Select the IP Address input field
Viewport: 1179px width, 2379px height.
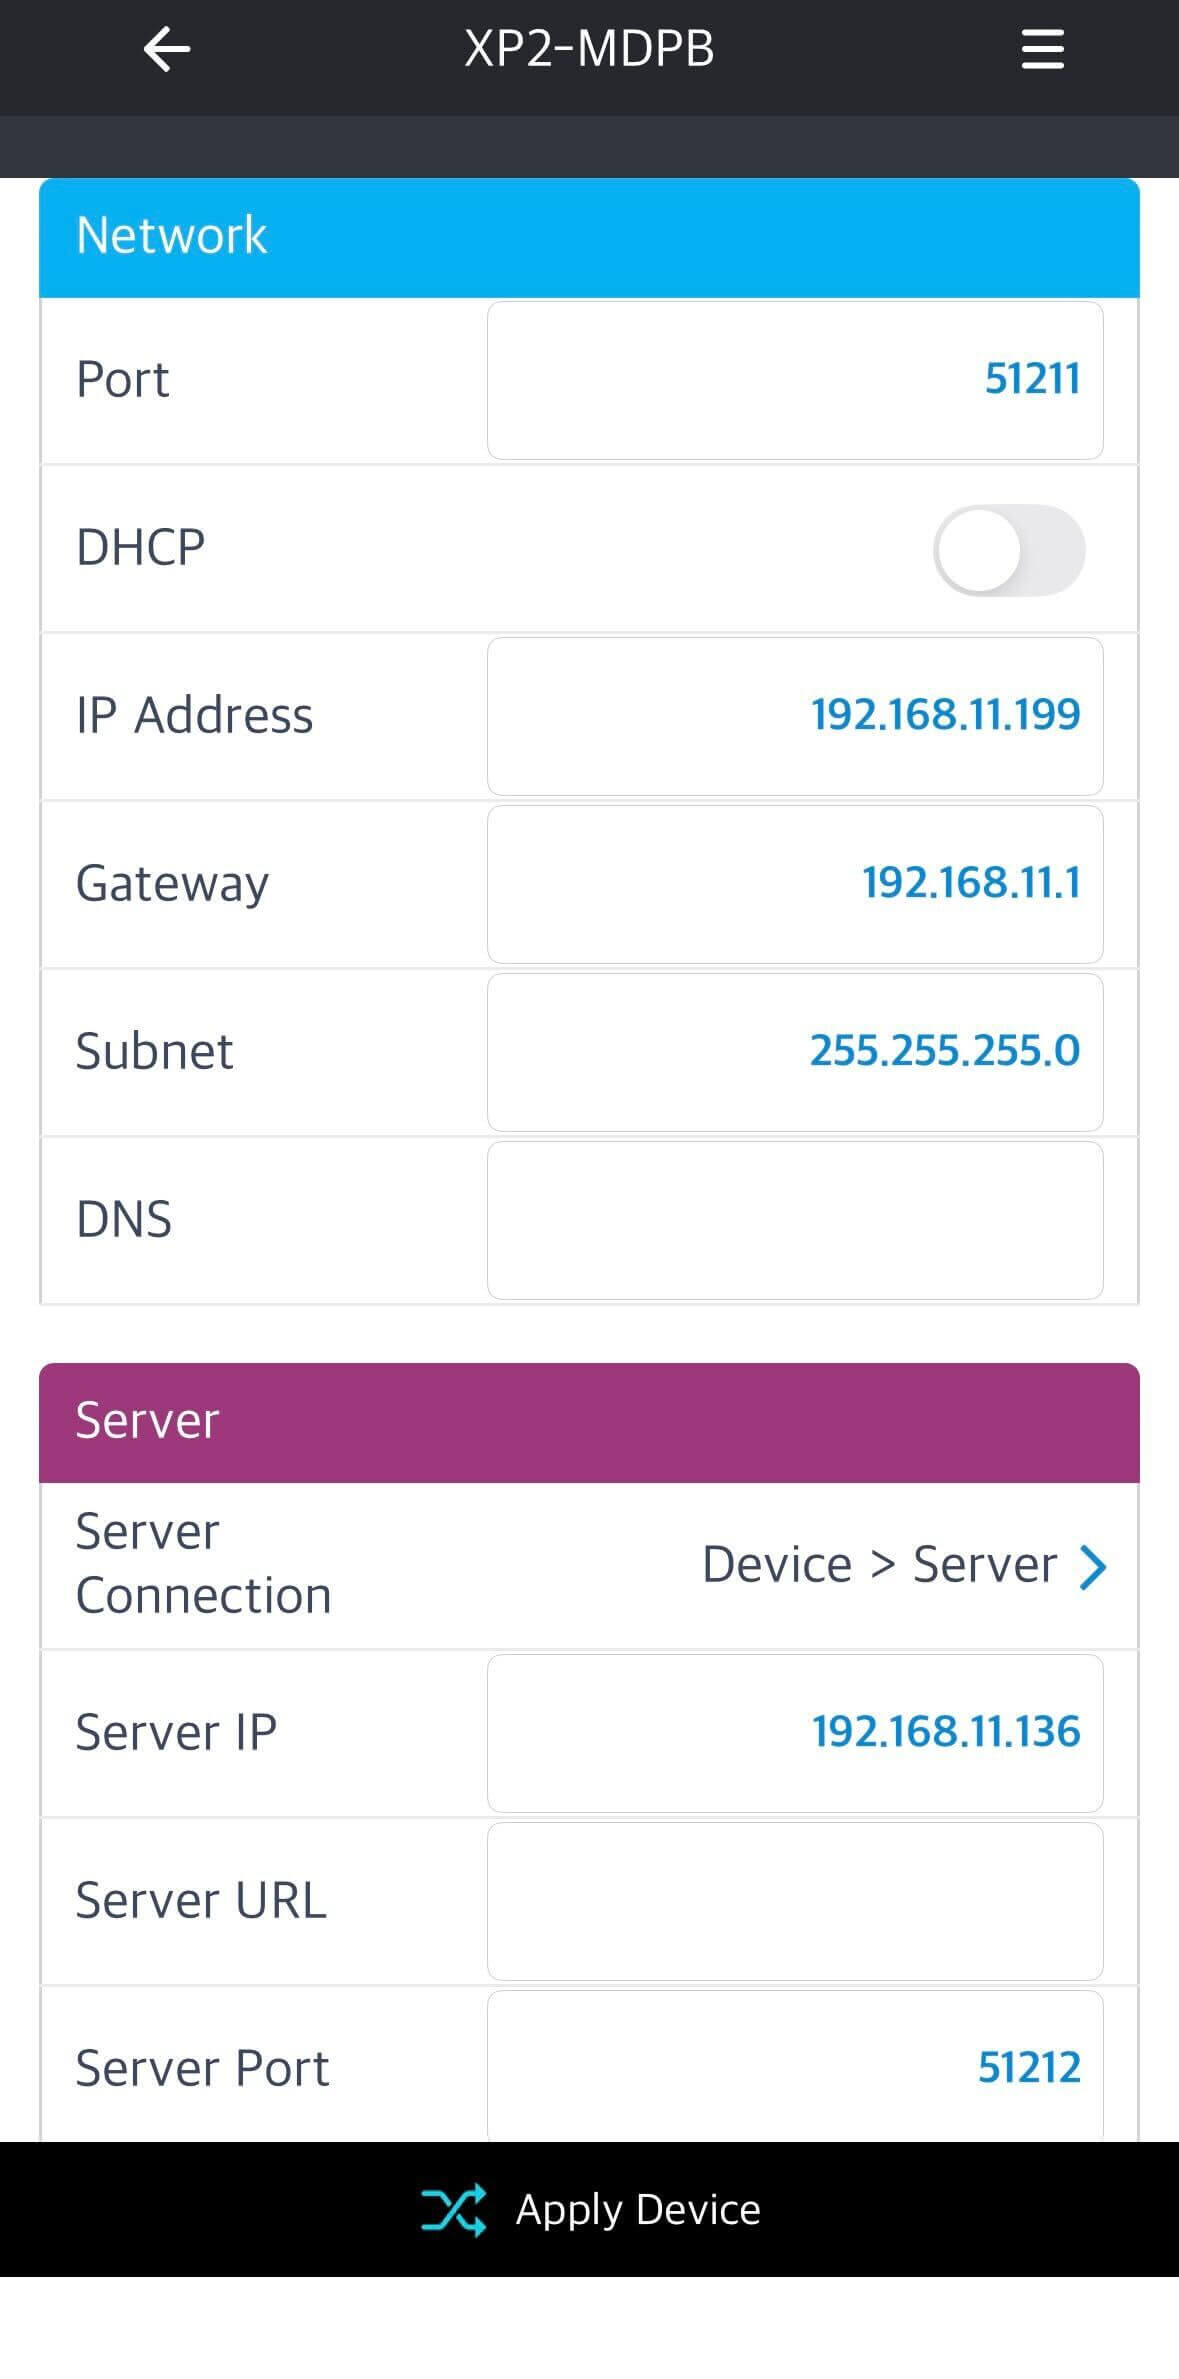795,716
